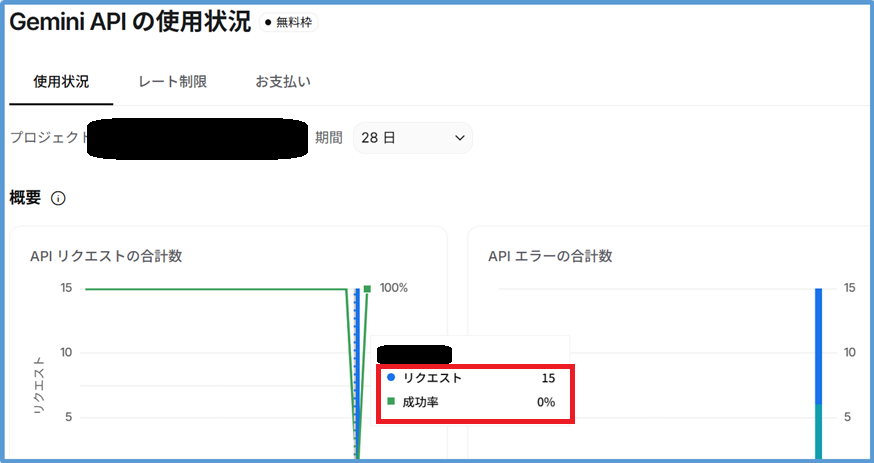Click the Gemini API の使用状況 page heading

click(130, 22)
